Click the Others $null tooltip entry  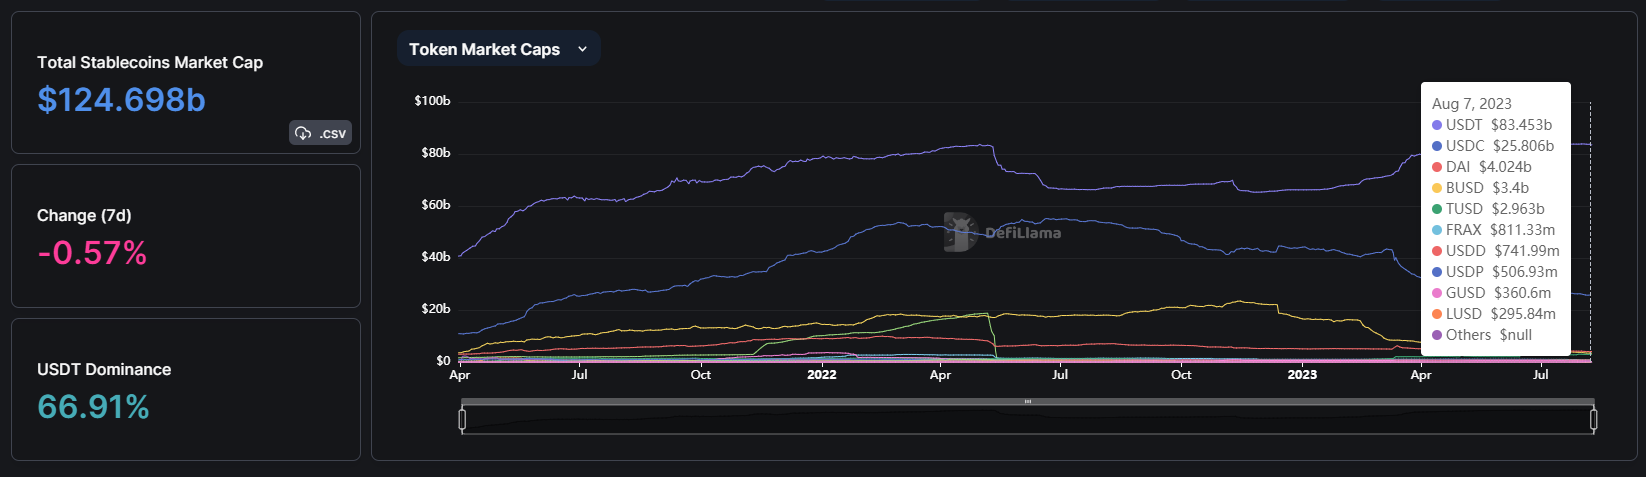pos(1482,335)
